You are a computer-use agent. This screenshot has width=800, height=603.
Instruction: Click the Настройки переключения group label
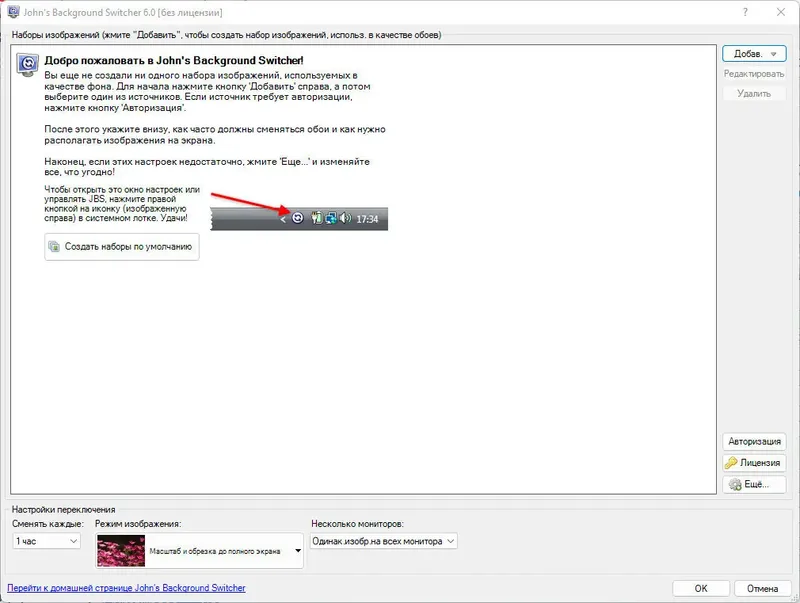[63, 509]
